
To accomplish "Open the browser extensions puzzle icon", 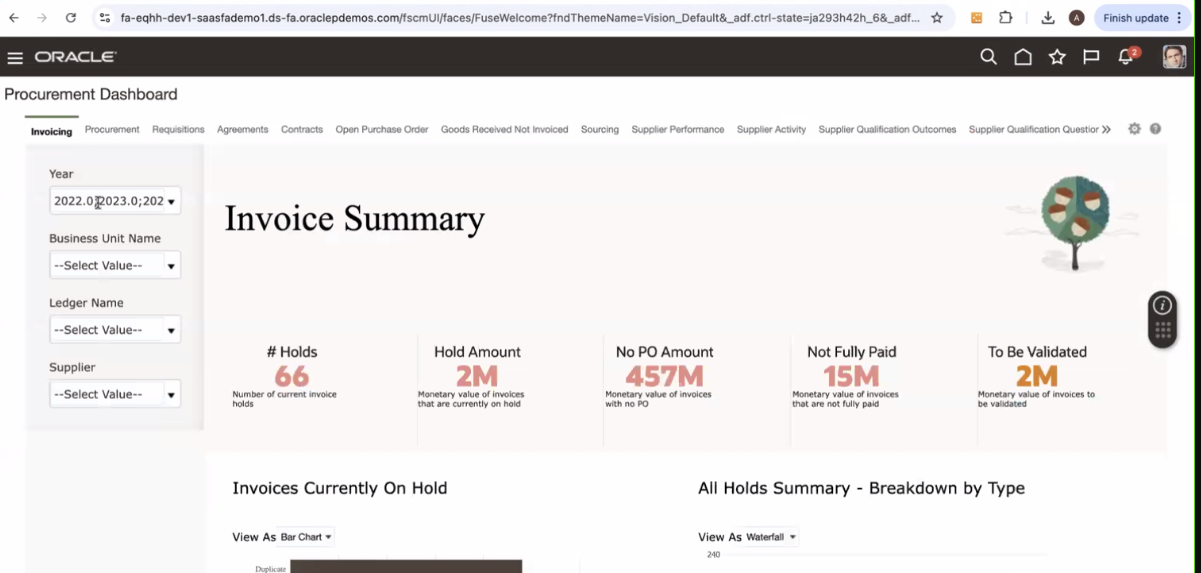I will coord(1006,18).
